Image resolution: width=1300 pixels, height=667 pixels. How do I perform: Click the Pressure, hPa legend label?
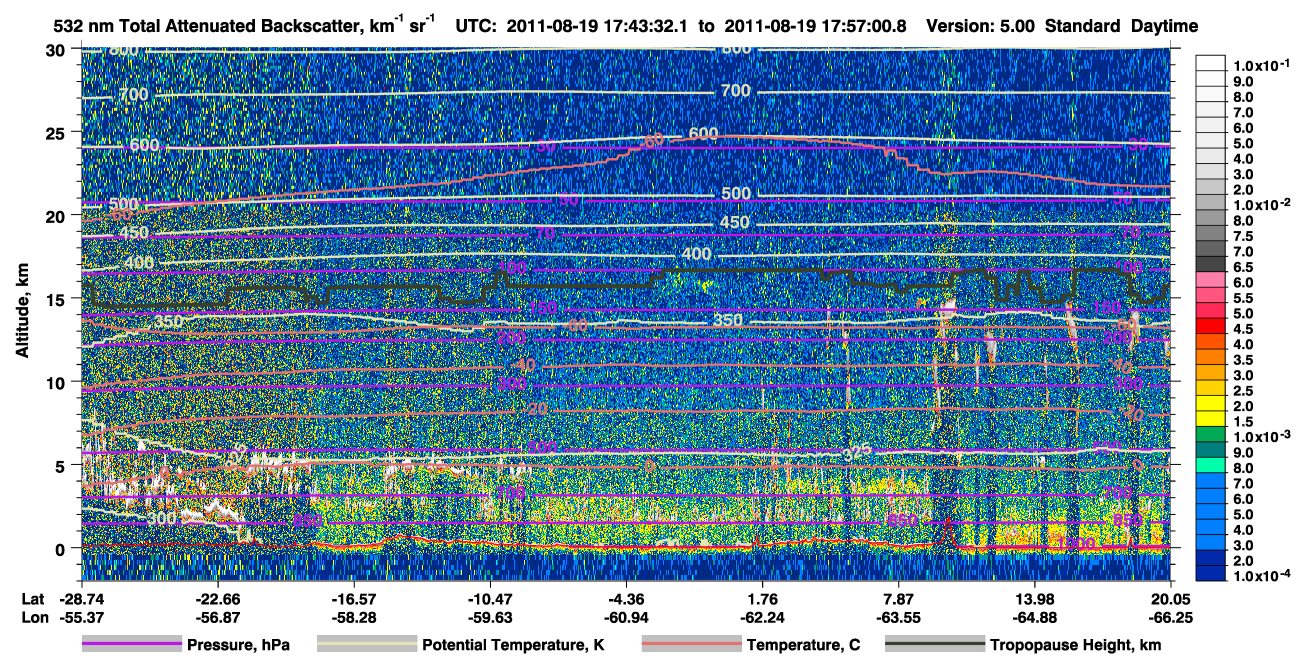238,645
